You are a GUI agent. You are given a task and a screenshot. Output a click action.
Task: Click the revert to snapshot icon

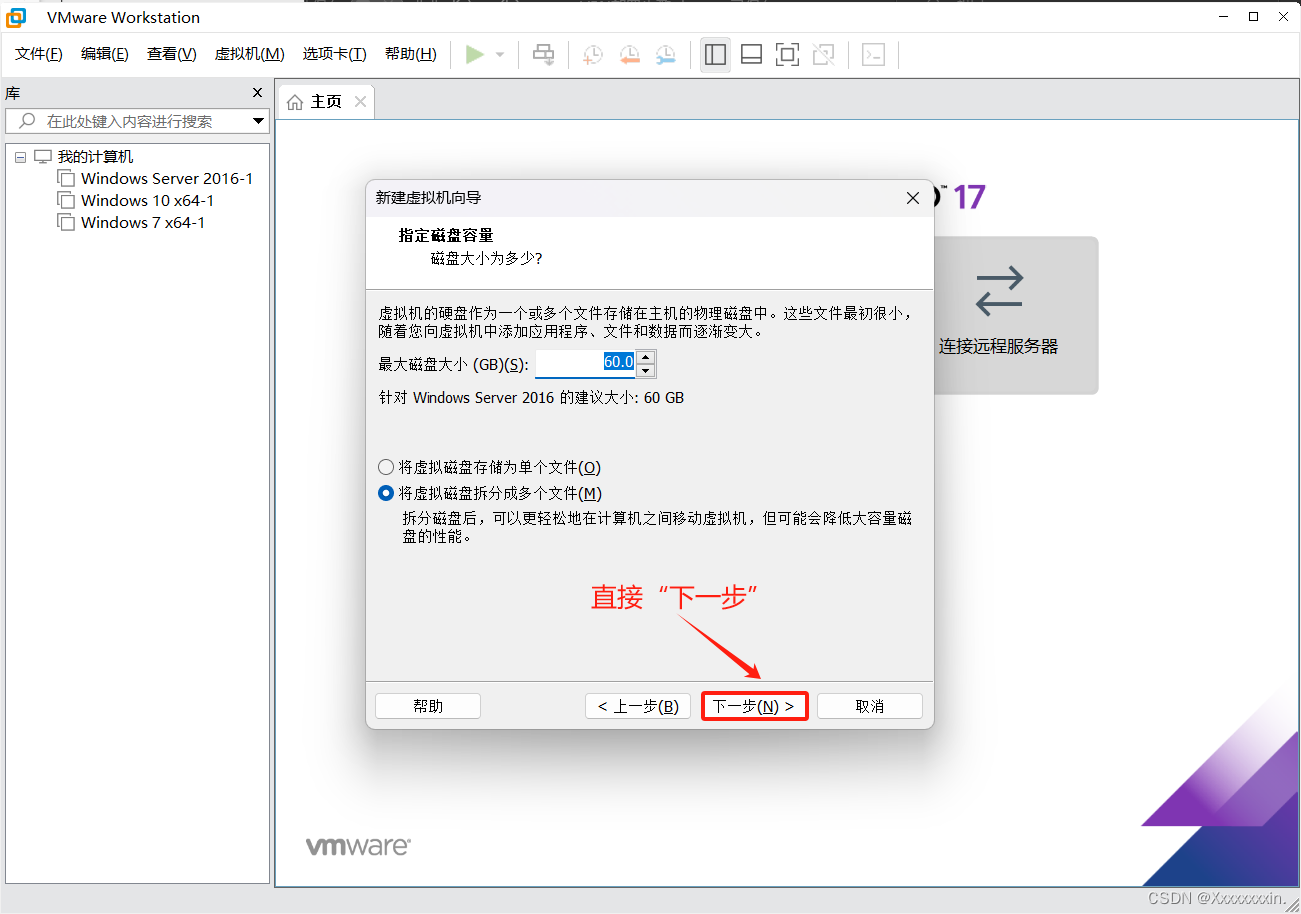pos(629,55)
